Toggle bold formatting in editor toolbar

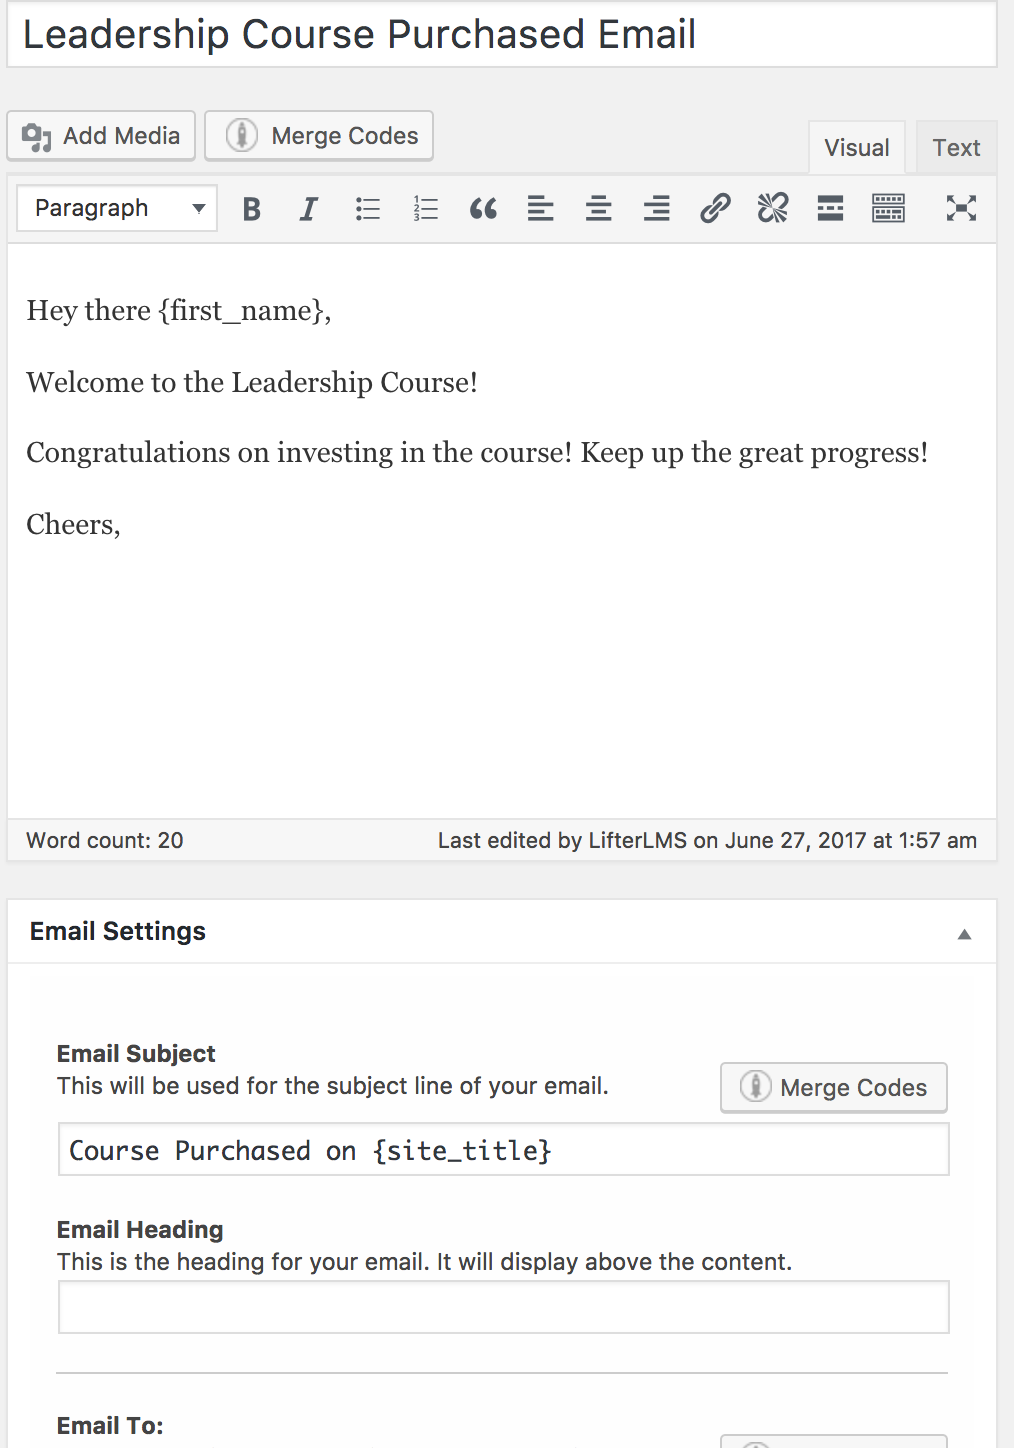[x=252, y=209]
